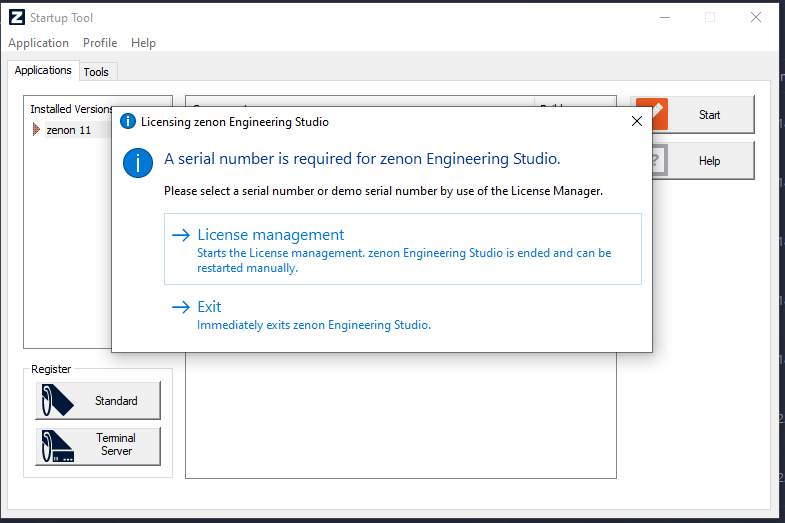Open the Profile menu
785x523 pixels.
coord(100,43)
